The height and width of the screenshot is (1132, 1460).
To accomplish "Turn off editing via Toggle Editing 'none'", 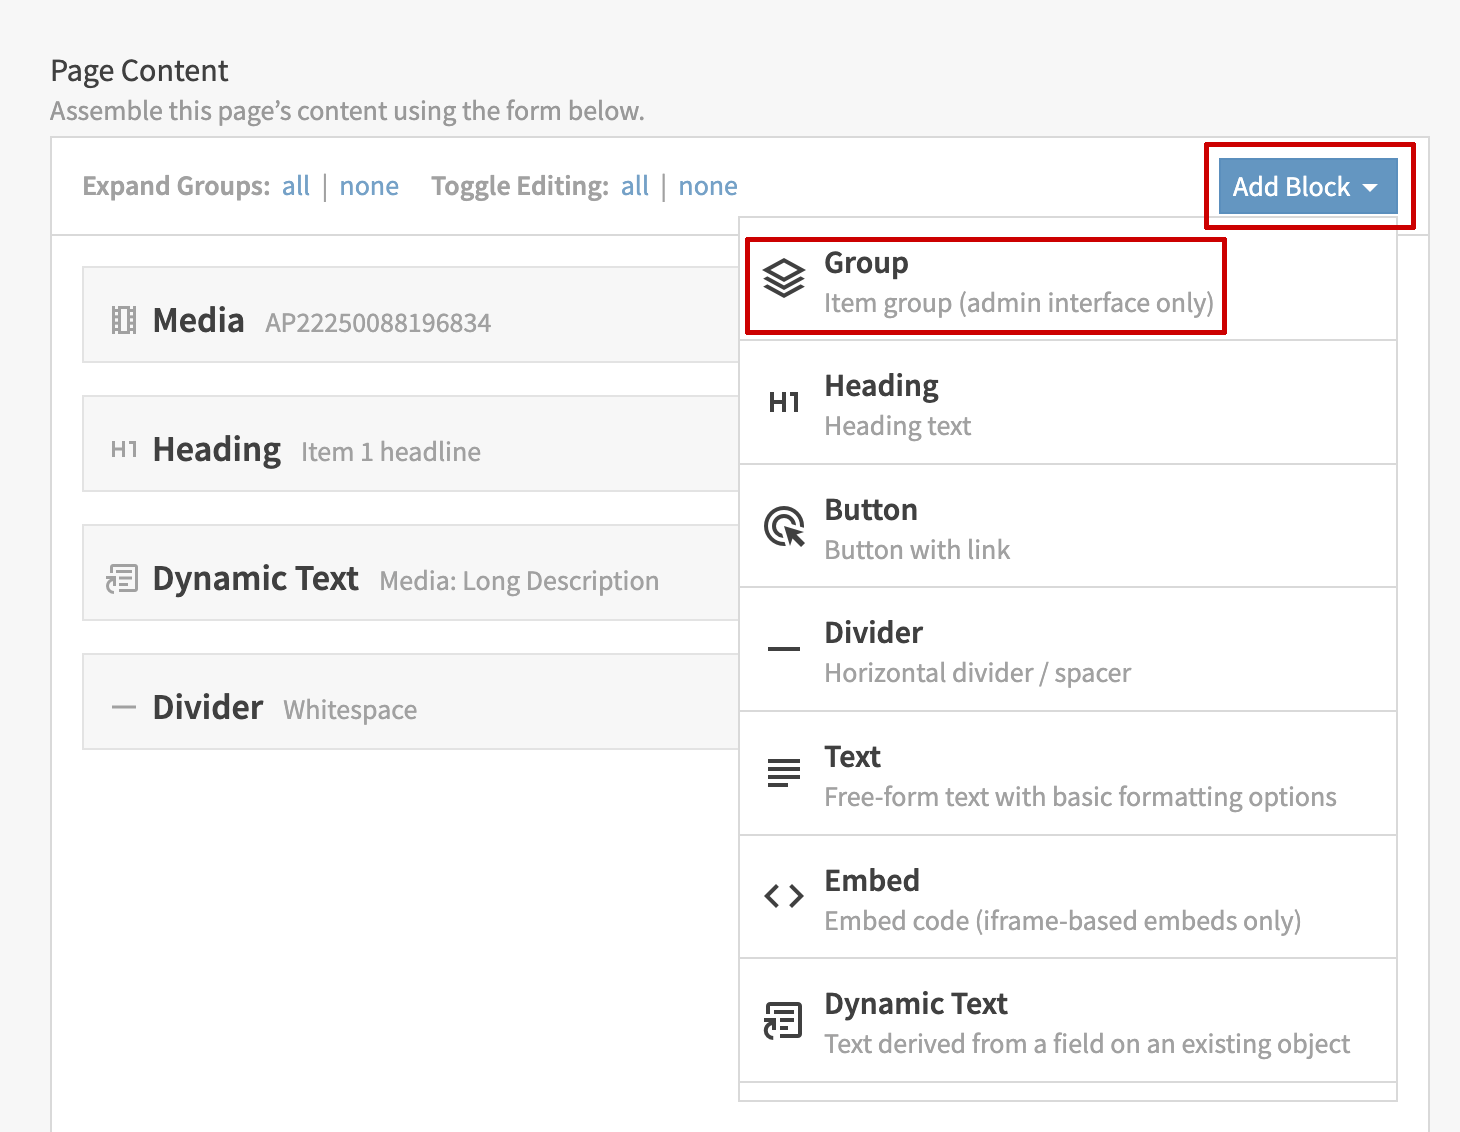I will pos(708,186).
